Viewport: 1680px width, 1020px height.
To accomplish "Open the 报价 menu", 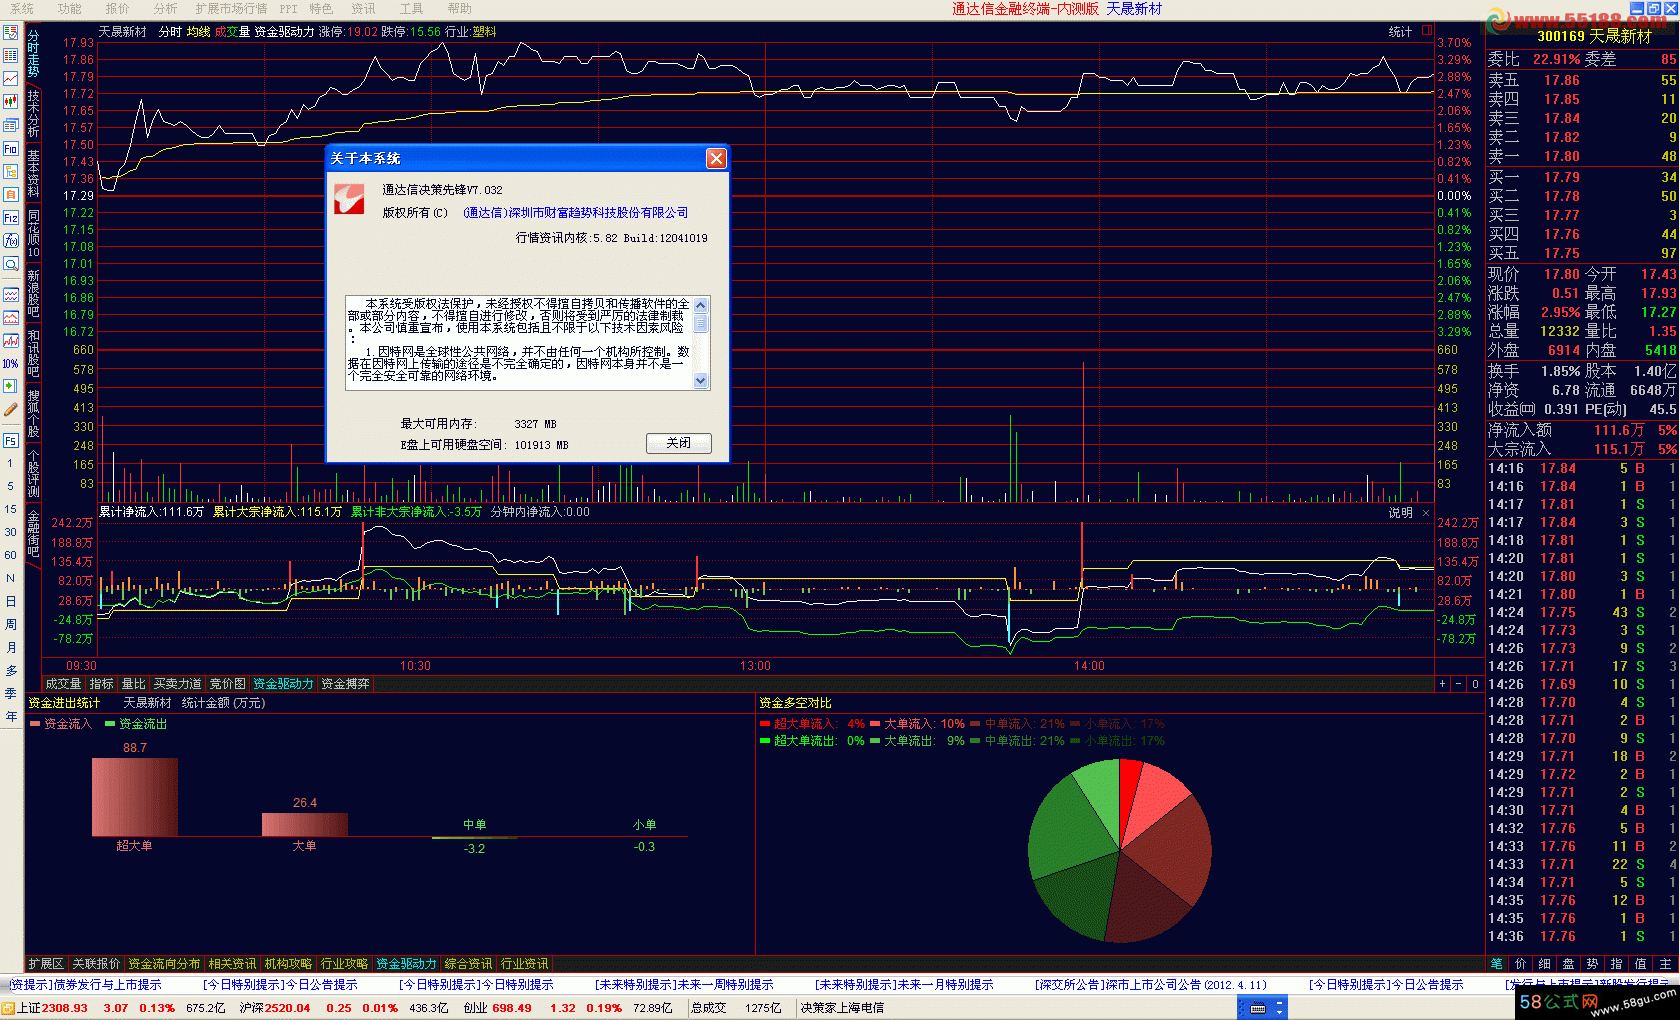I will click(117, 9).
